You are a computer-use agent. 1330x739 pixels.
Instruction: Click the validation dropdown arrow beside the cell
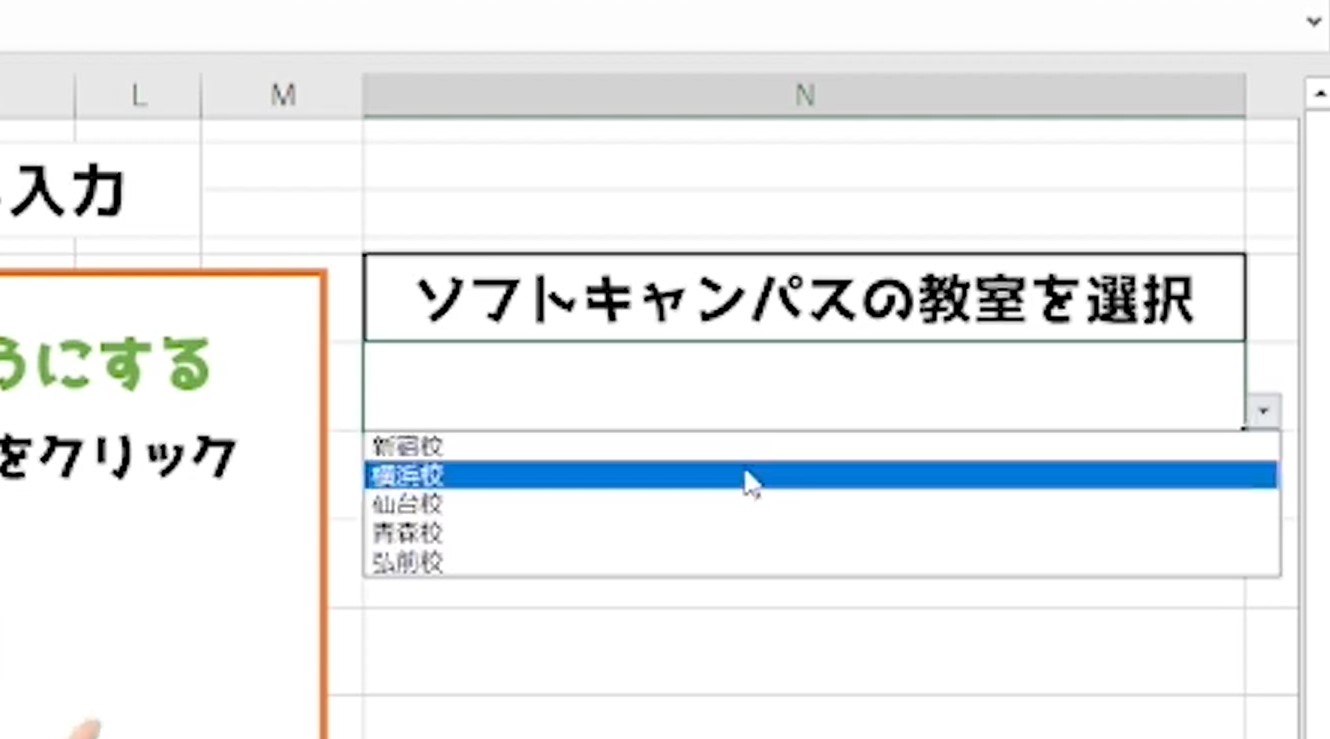pyautogui.click(x=1263, y=411)
